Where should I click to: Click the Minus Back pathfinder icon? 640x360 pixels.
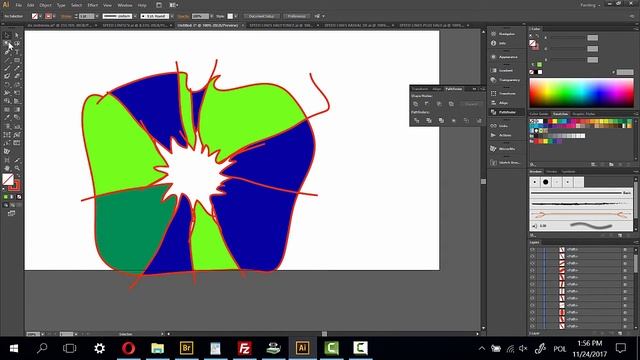tap(479, 120)
